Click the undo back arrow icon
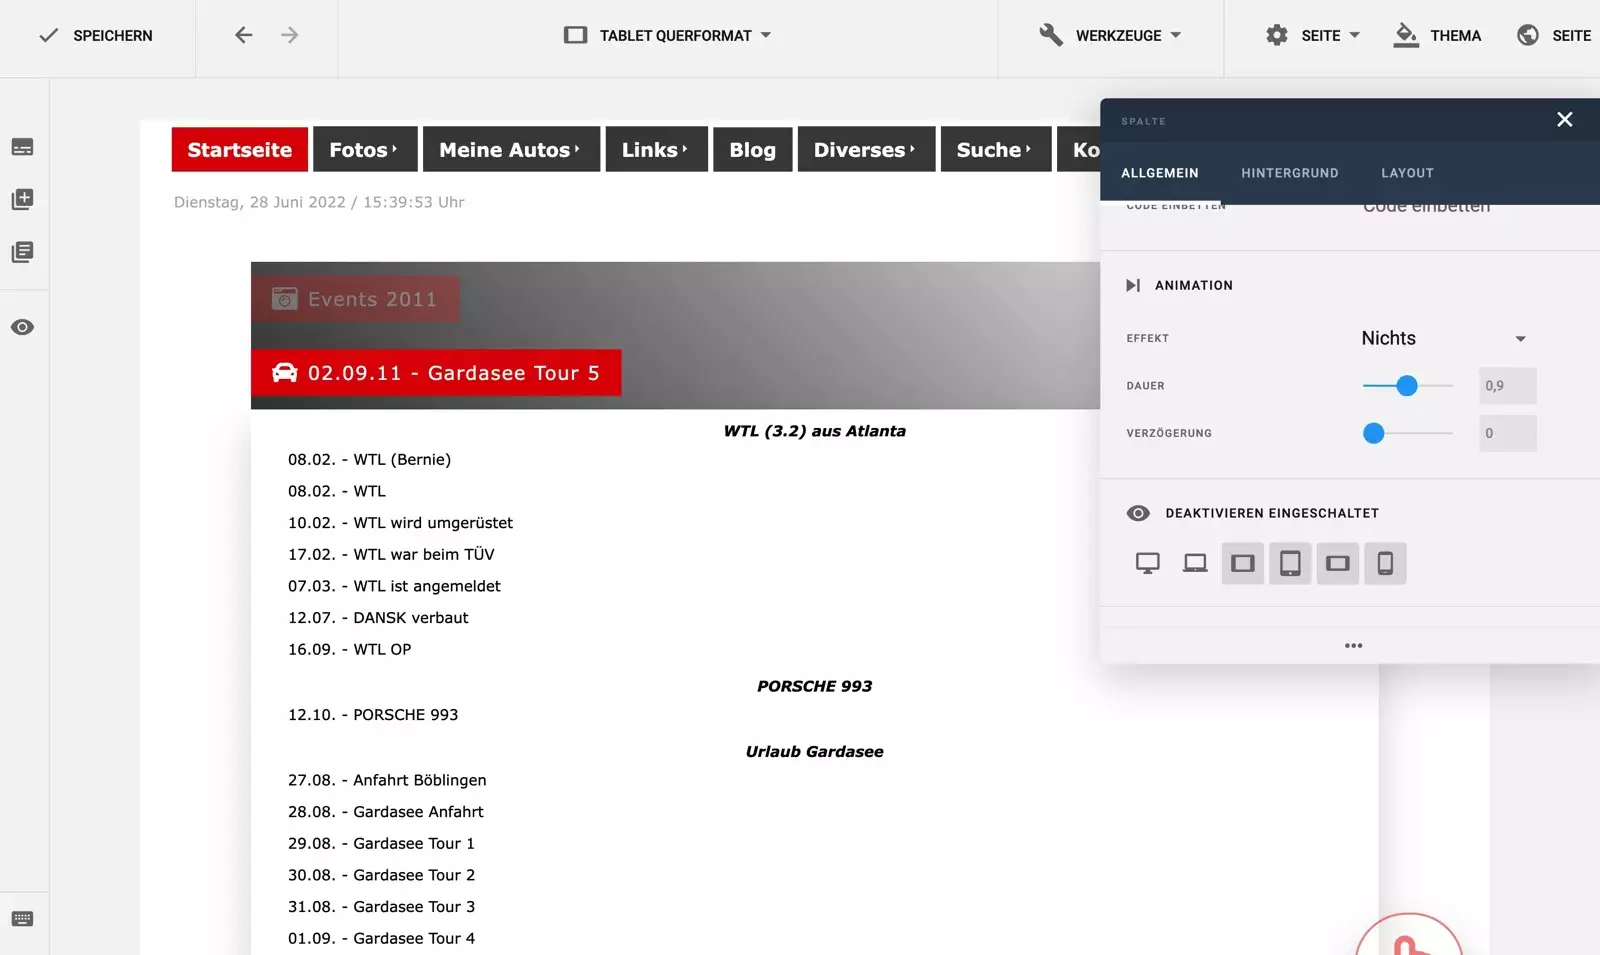This screenshot has height=955, width=1600. tap(243, 35)
